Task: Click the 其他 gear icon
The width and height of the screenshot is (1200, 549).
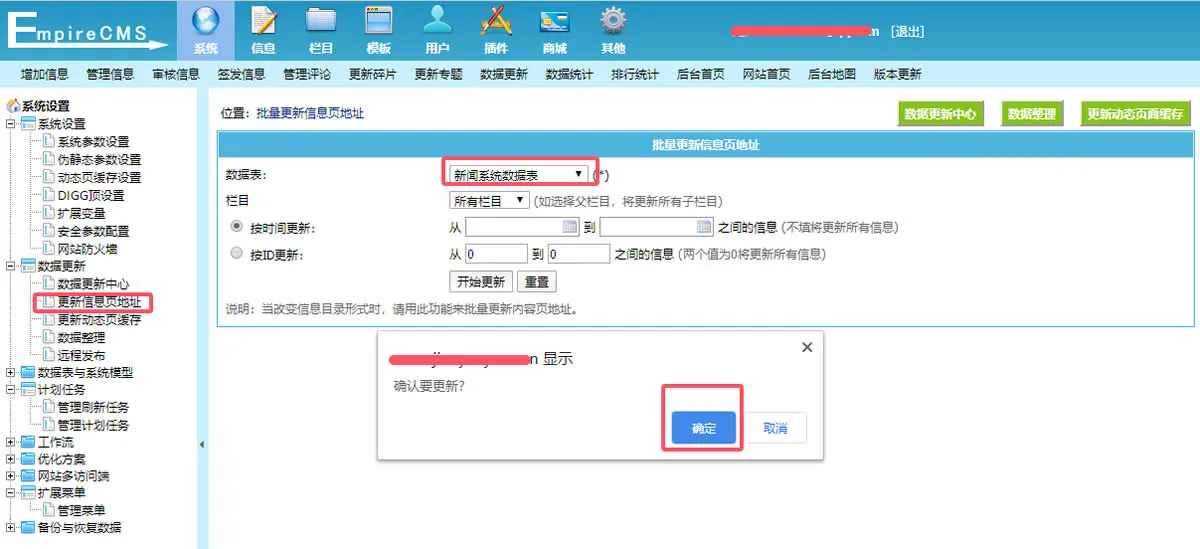Action: (613, 22)
